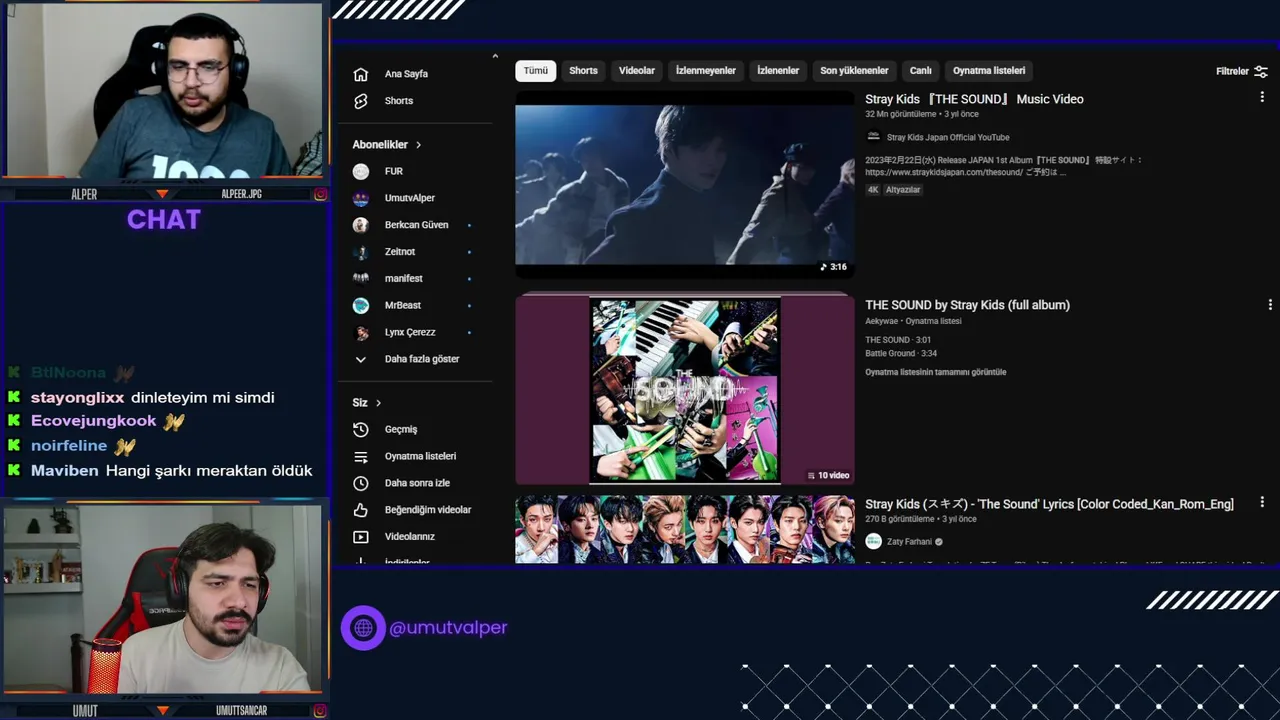Click Instagram icon on Alper webcam bar
The width and height of the screenshot is (1280, 720).
tap(320, 194)
